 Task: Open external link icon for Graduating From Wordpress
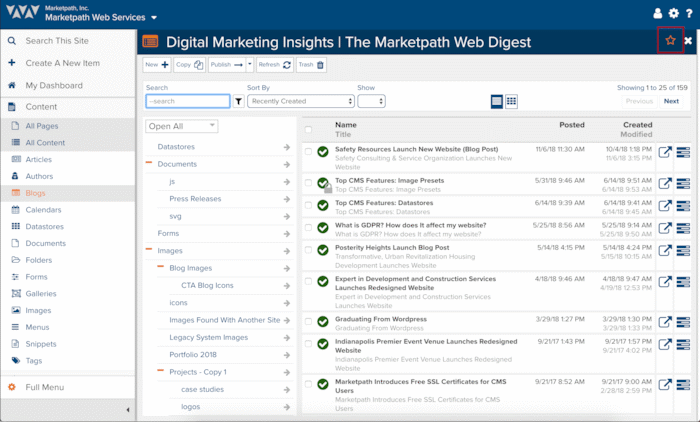[665, 322]
